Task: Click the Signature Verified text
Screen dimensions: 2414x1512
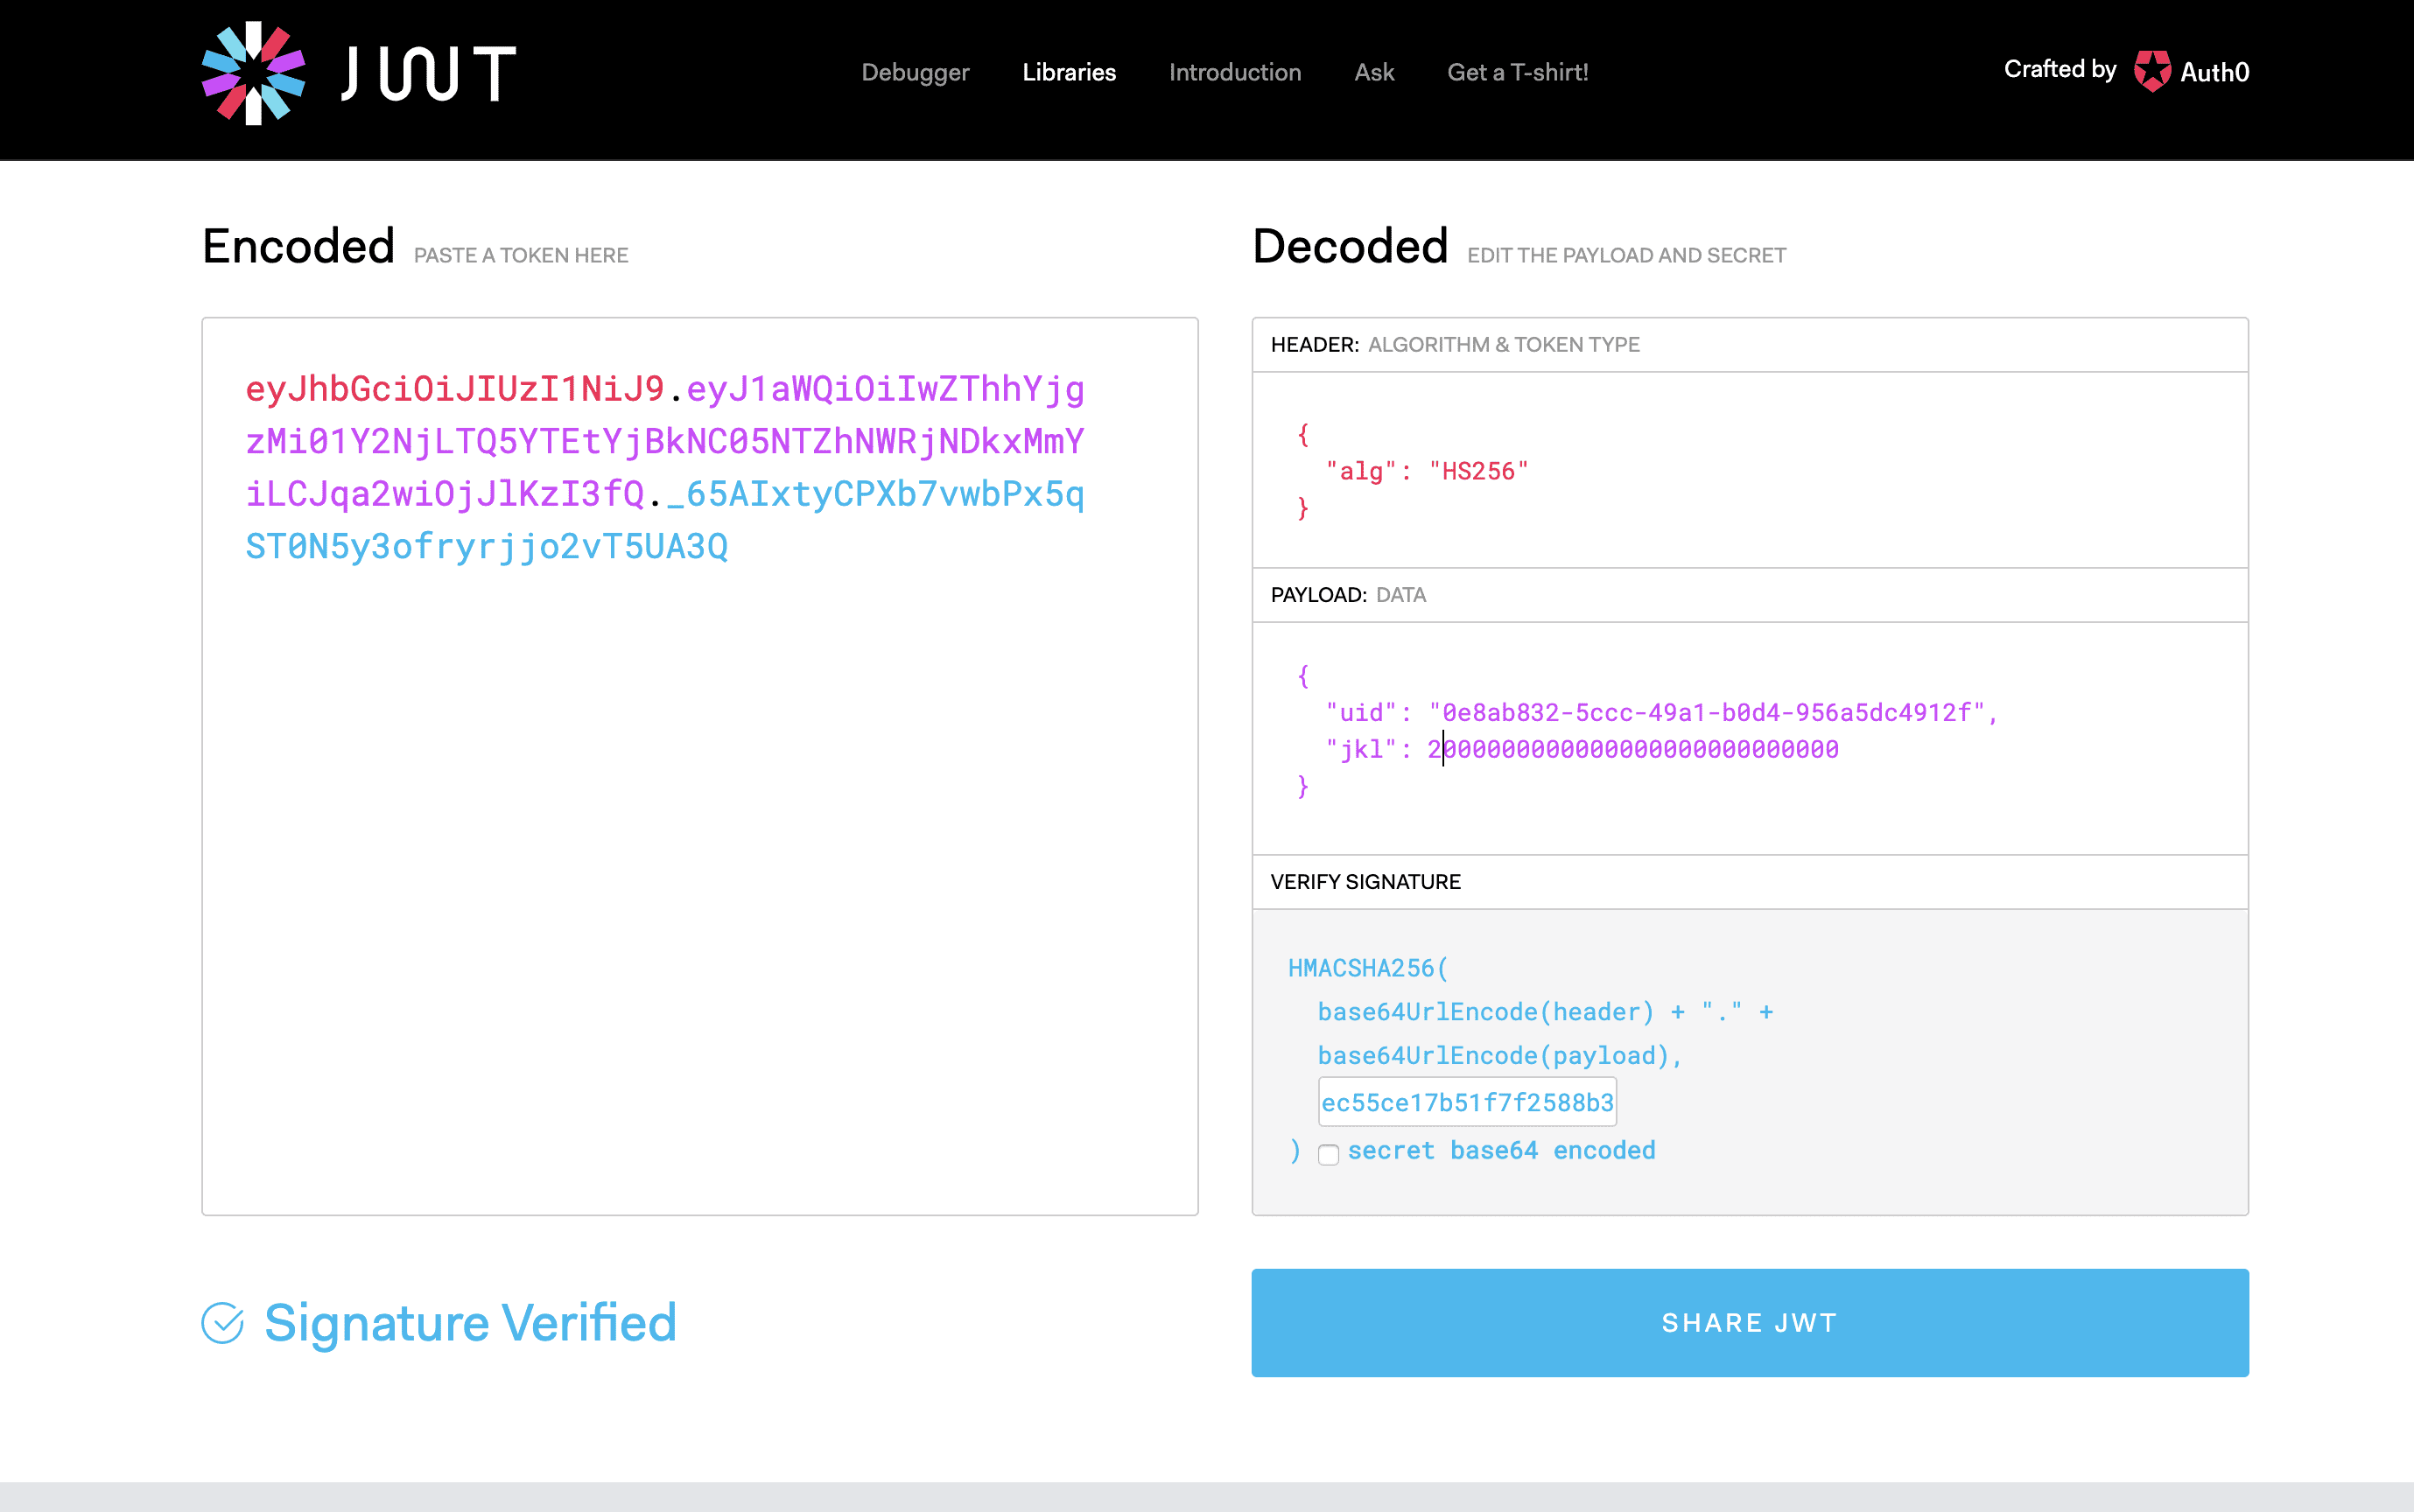Action: tap(470, 1323)
